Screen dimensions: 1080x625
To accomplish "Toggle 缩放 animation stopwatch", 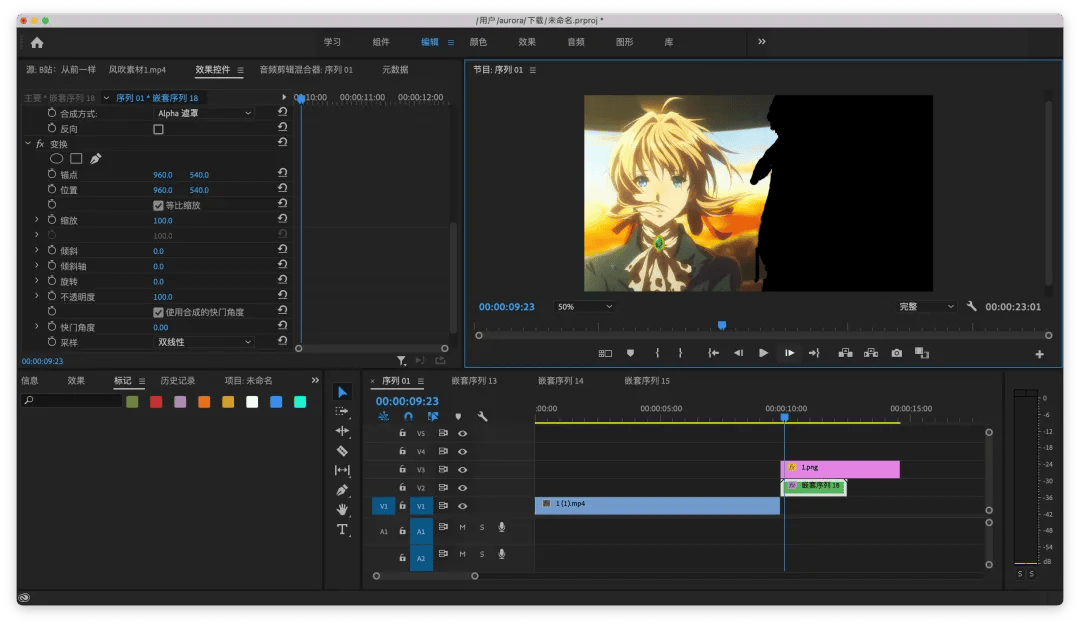I will pos(52,220).
